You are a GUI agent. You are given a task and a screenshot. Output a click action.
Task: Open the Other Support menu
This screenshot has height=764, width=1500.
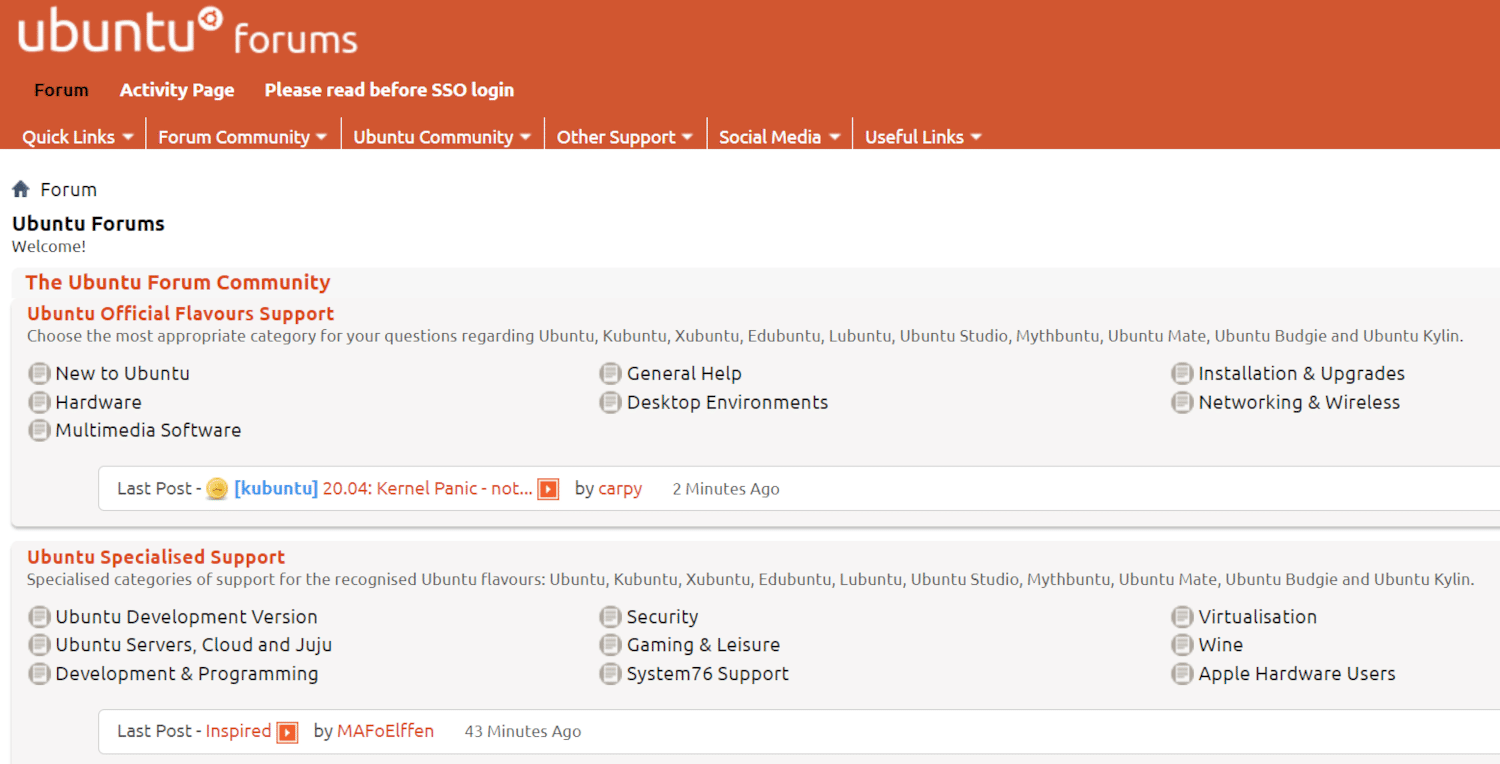point(615,136)
